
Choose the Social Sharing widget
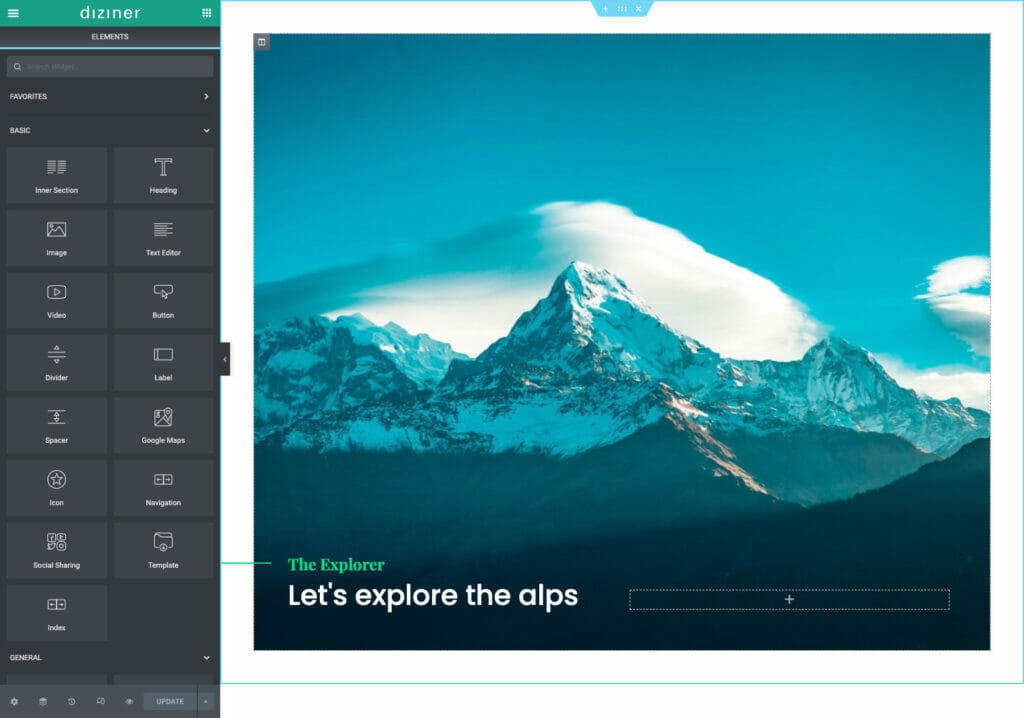[x=56, y=551]
